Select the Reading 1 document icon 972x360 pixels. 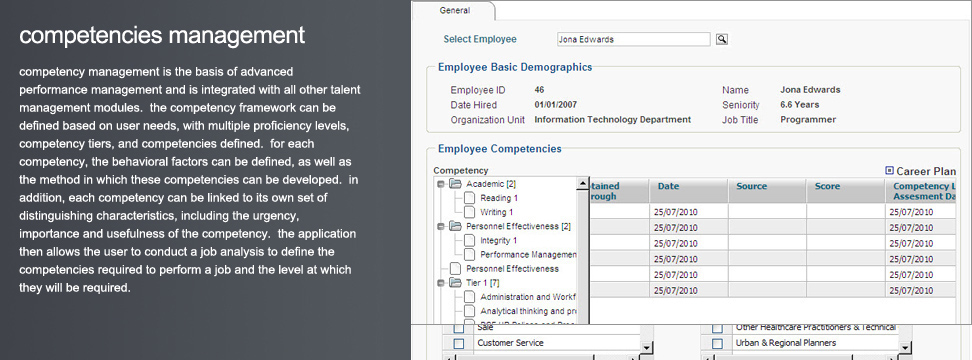(469, 198)
